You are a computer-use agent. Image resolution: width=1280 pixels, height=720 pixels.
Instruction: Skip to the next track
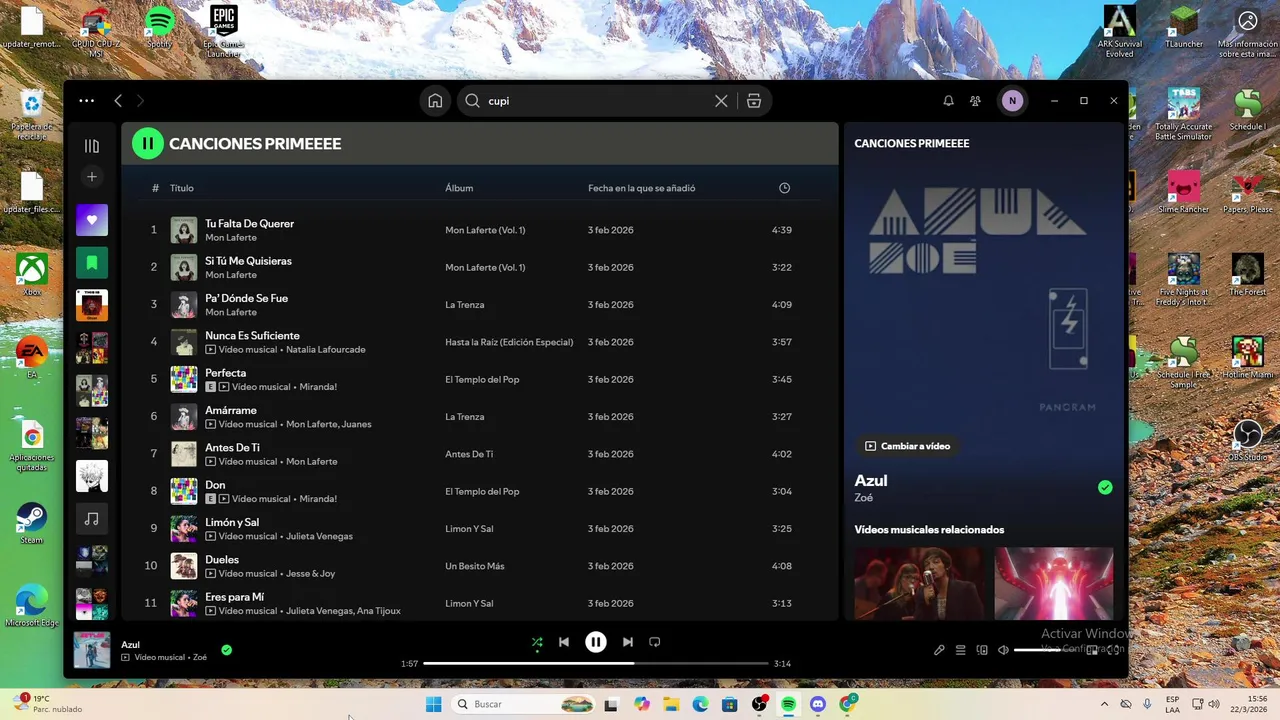[628, 642]
